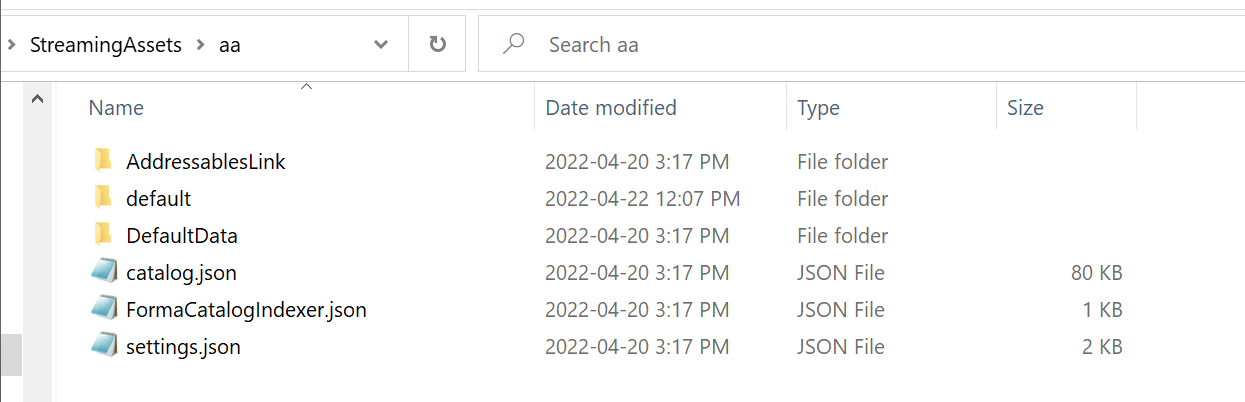Sort files by Name column
This screenshot has width=1245, height=402.
click(116, 108)
